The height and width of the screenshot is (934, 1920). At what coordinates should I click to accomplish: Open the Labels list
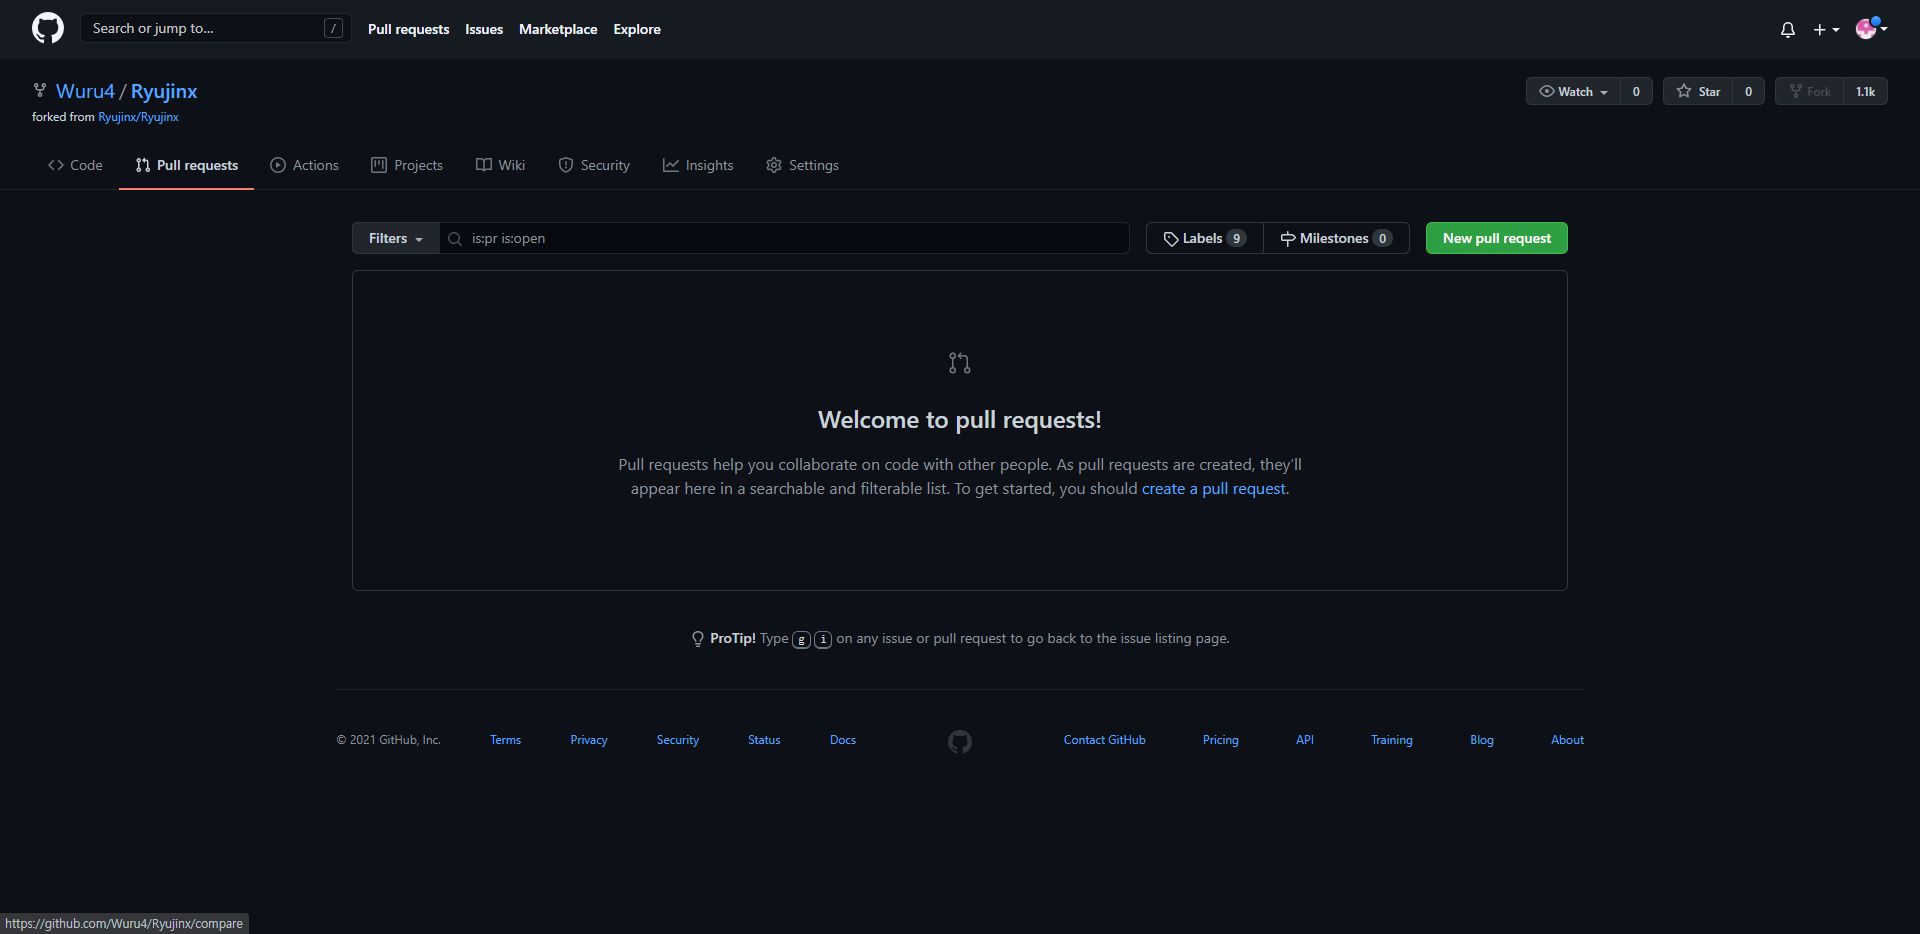tap(1205, 238)
